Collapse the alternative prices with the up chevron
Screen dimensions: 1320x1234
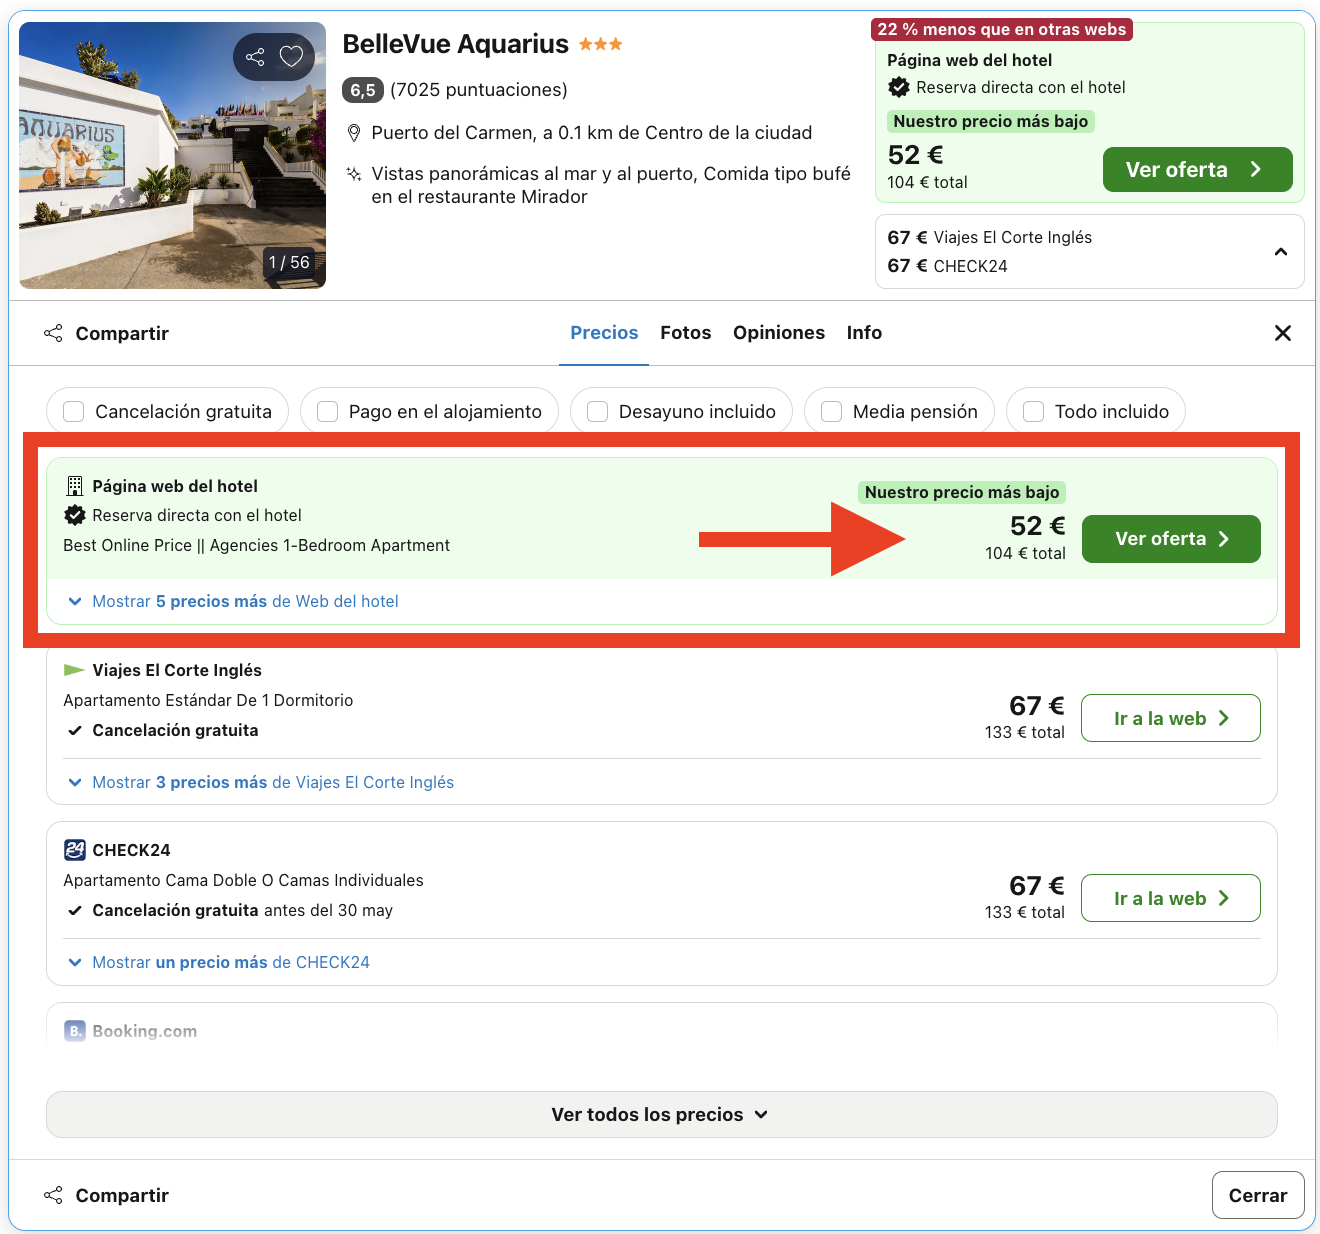1281,252
